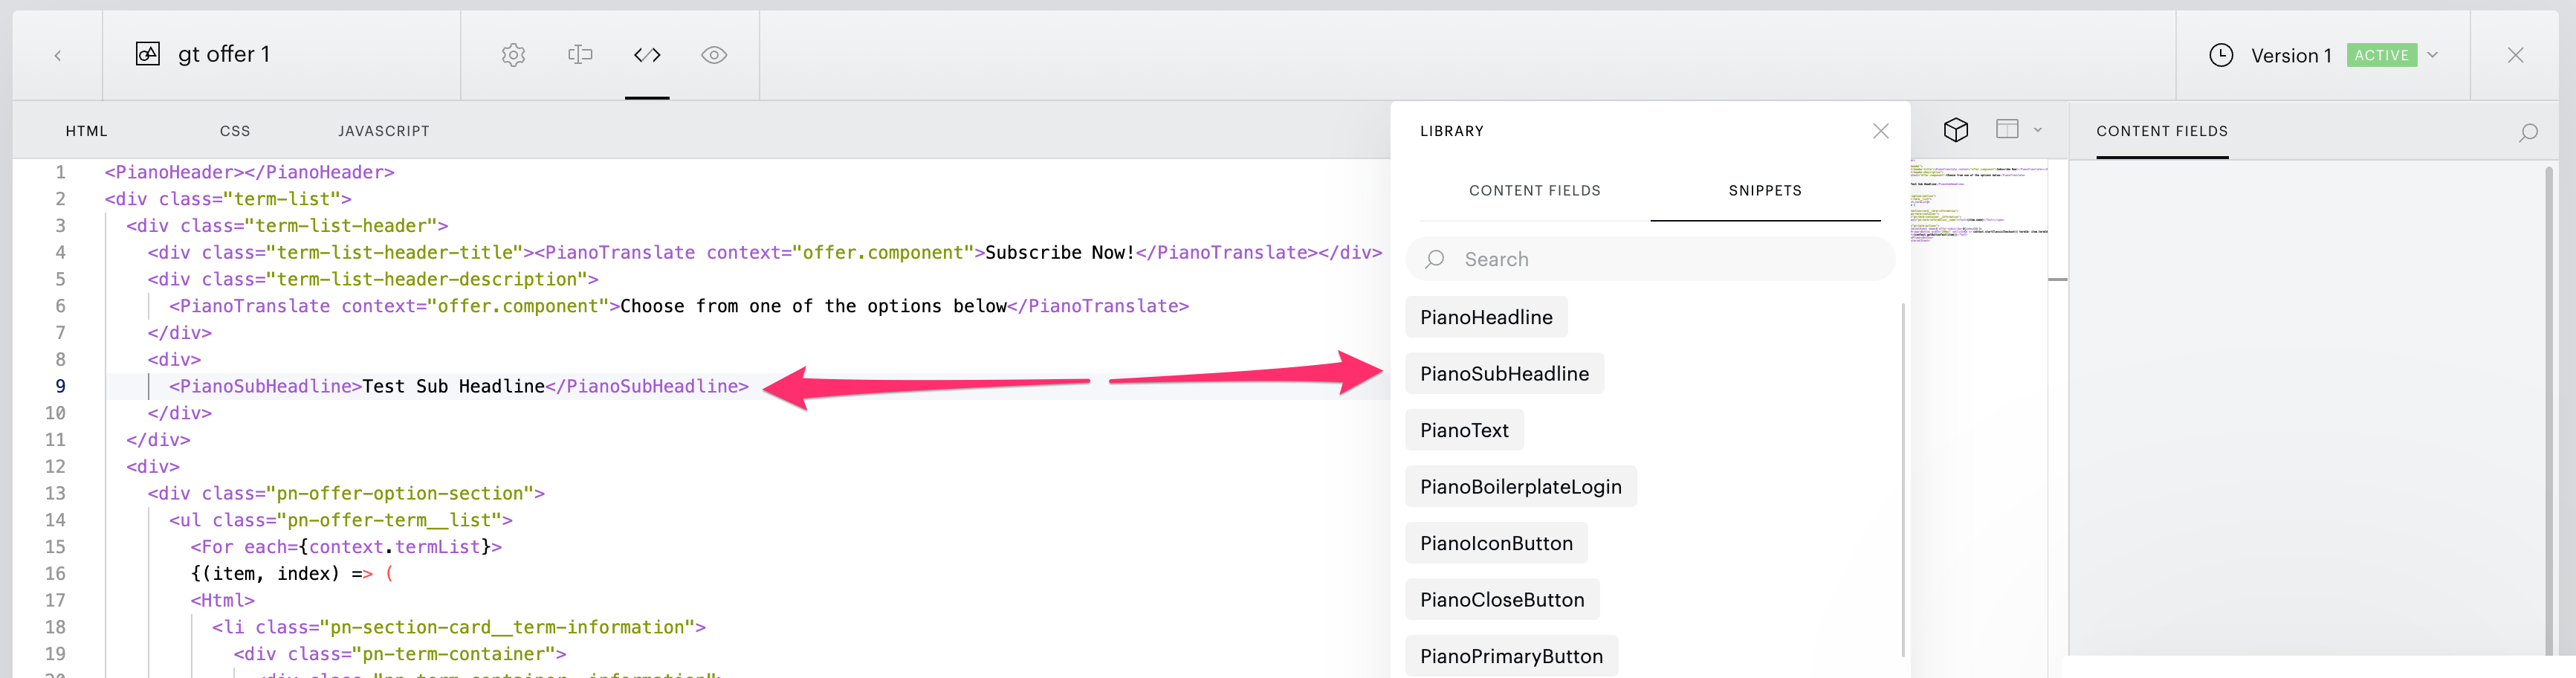Switch to the JAVASCRIPT tab

[x=384, y=131]
